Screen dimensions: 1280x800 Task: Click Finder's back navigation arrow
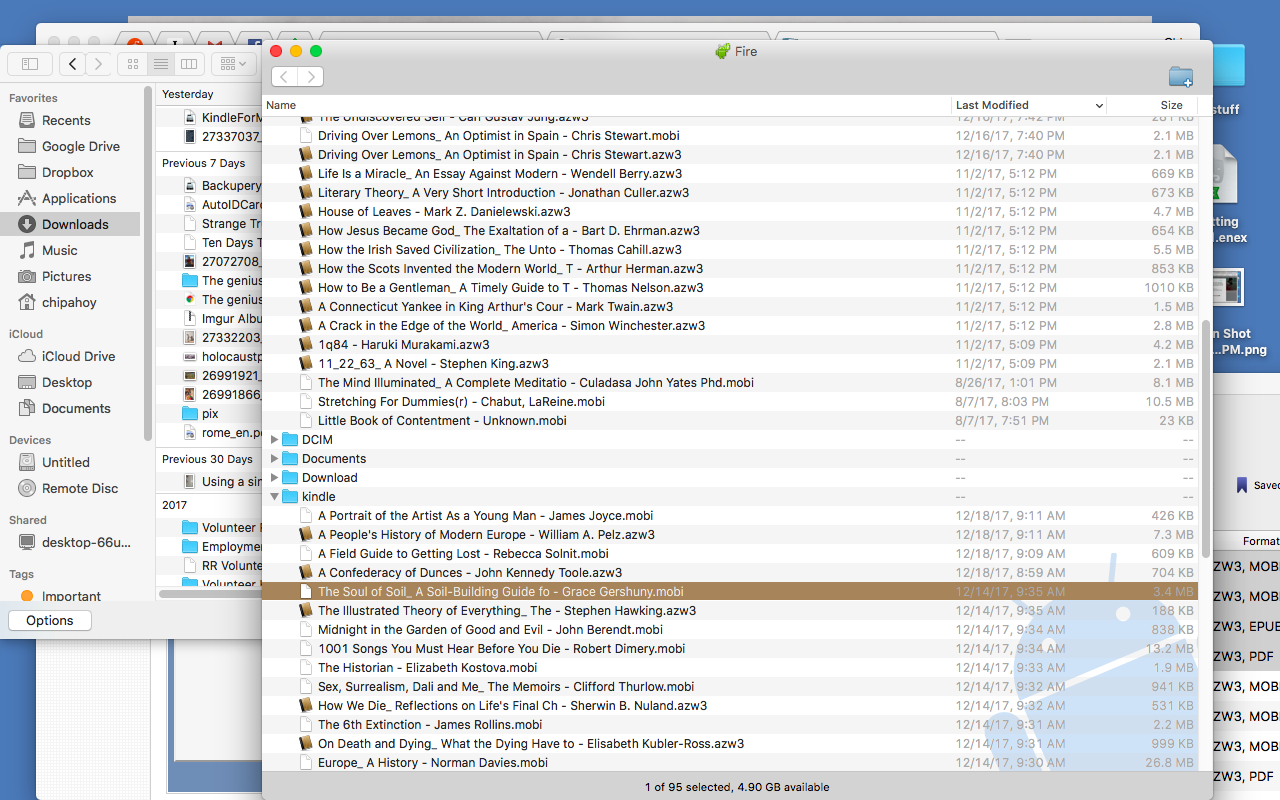tap(72, 64)
